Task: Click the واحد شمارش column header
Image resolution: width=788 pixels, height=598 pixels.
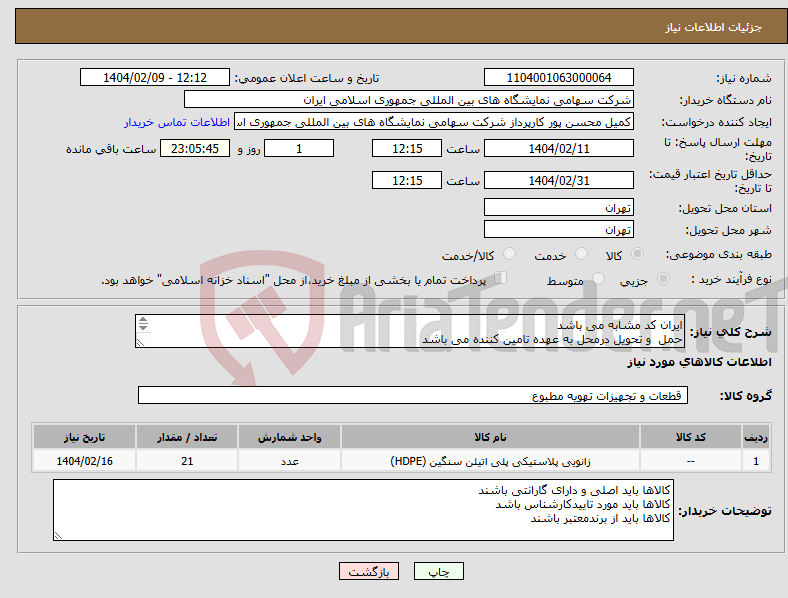Action: pyautogui.click(x=289, y=437)
